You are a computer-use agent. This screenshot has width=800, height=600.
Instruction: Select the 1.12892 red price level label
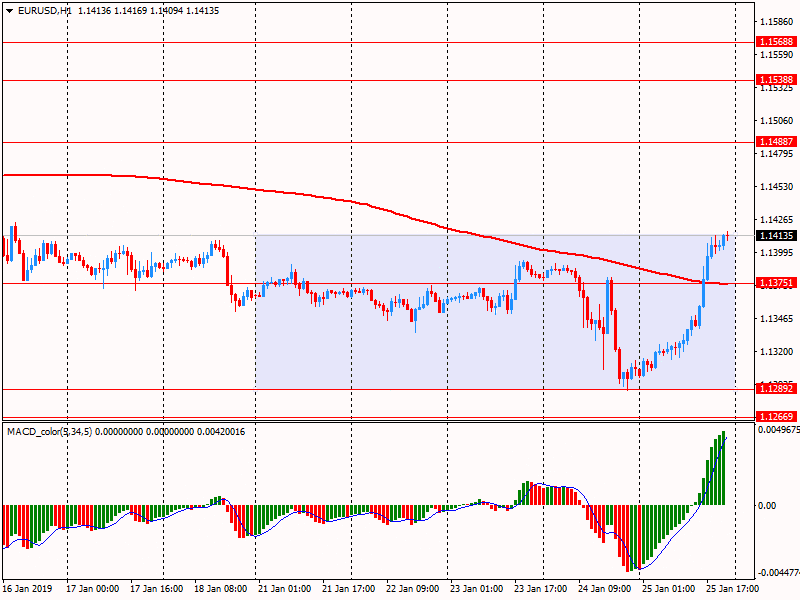[x=776, y=389]
